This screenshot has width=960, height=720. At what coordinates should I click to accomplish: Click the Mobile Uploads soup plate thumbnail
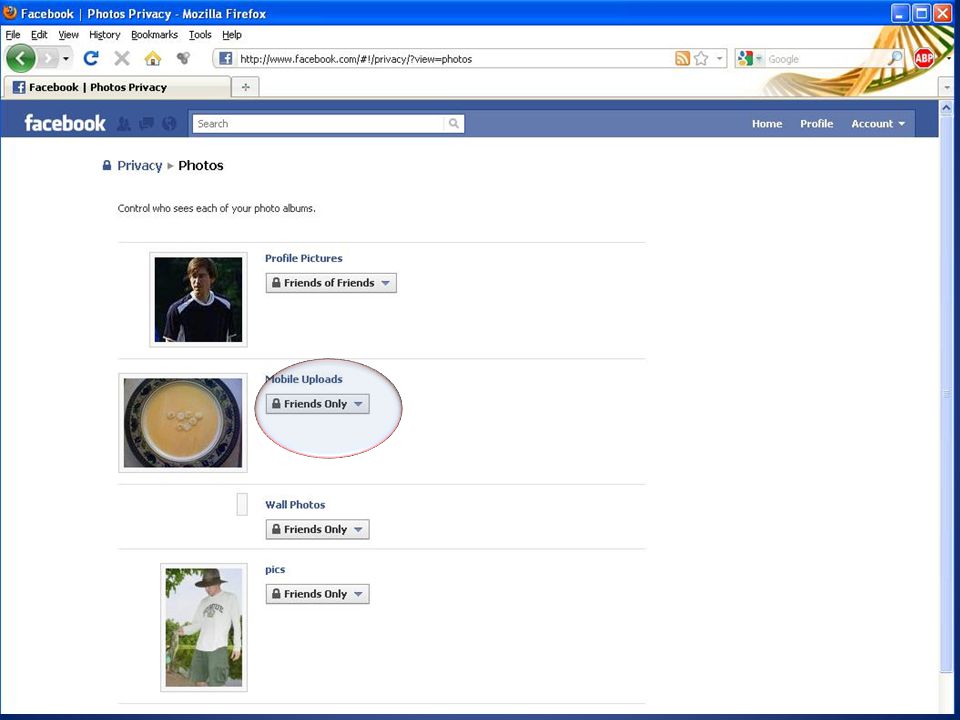pos(182,422)
